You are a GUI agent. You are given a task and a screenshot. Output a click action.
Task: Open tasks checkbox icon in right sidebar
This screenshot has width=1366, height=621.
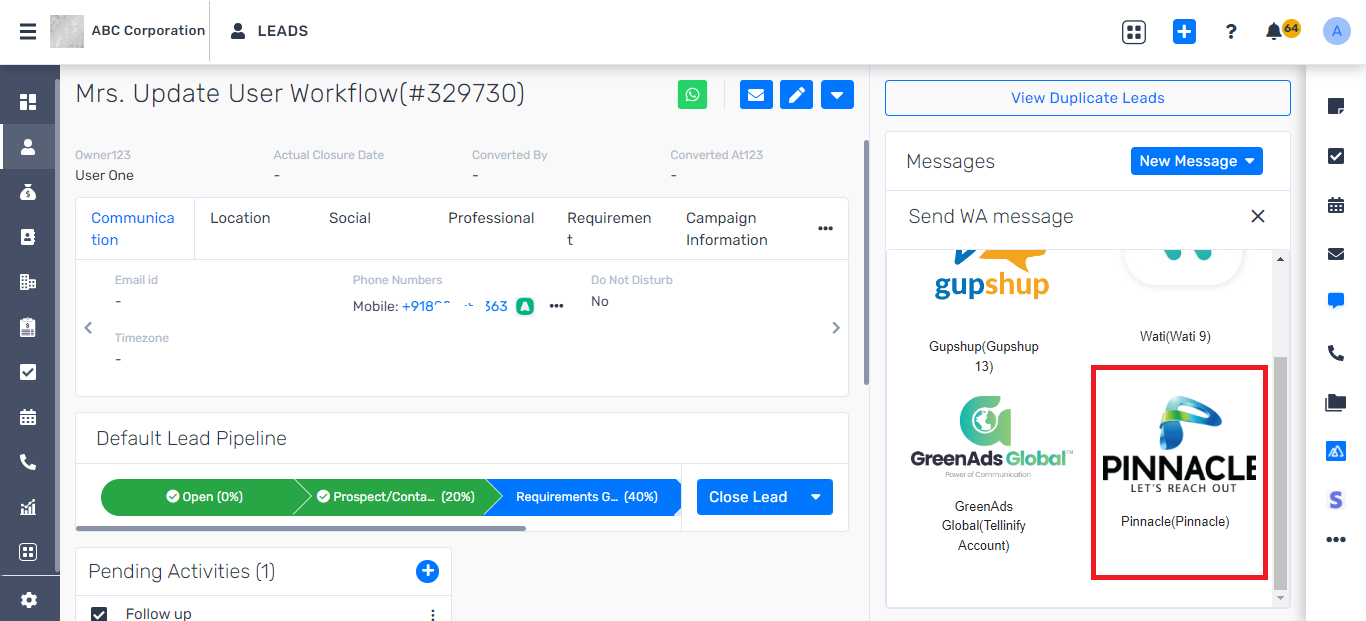(x=1336, y=156)
